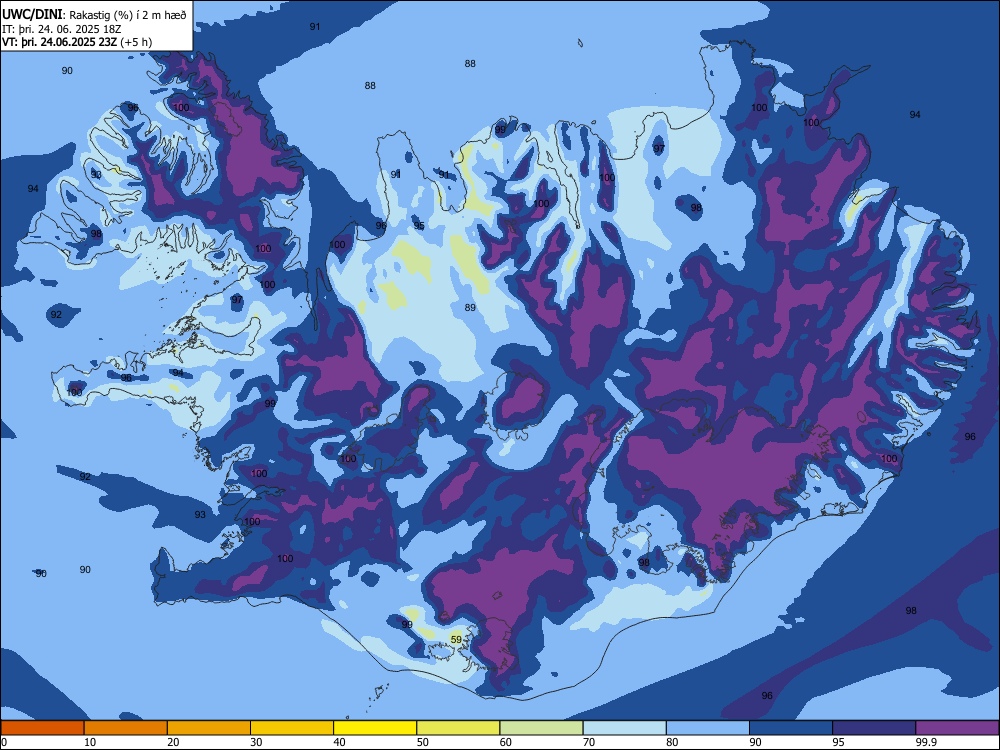The width and height of the screenshot is (1000, 750).
Task: Select the 95–99.9 dark navy legend swatch
Action: pyautogui.click(x=874, y=728)
